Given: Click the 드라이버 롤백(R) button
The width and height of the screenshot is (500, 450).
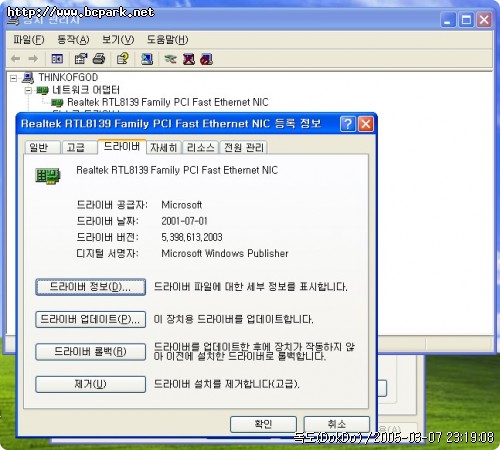Looking at the screenshot, I should tap(90, 352).
